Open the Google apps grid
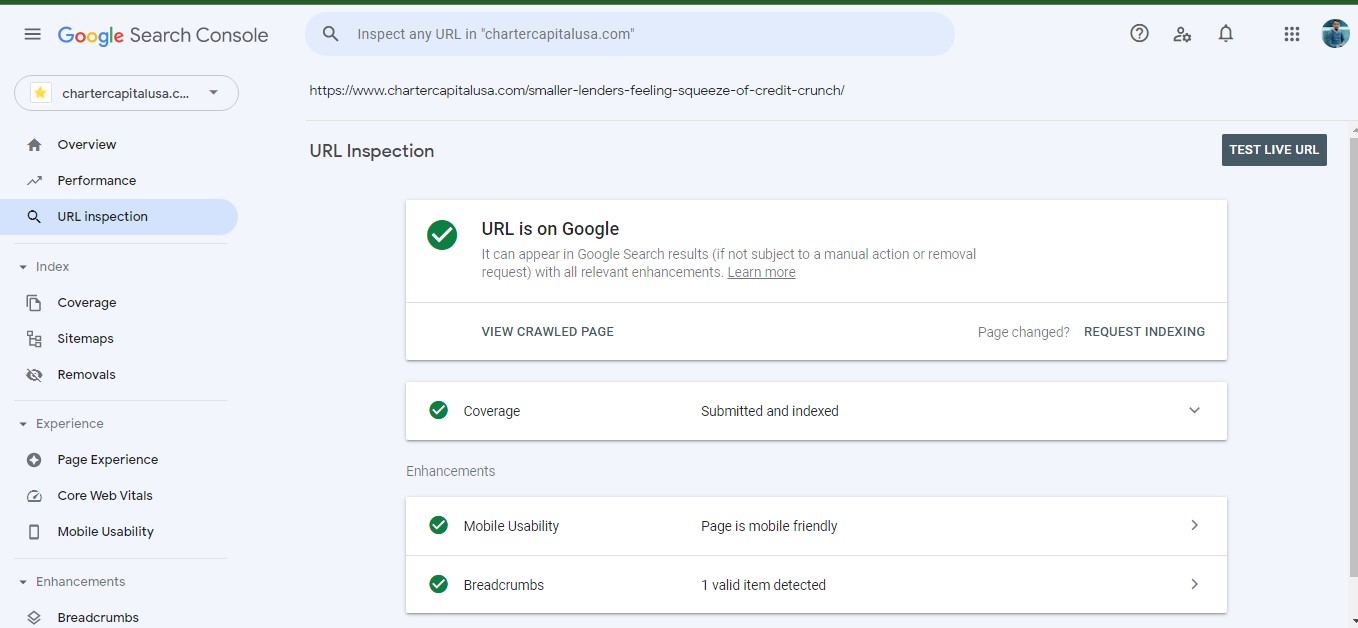Image resolution: width=1358 pixels, height=628 pixels. (x=1291, y=34)
